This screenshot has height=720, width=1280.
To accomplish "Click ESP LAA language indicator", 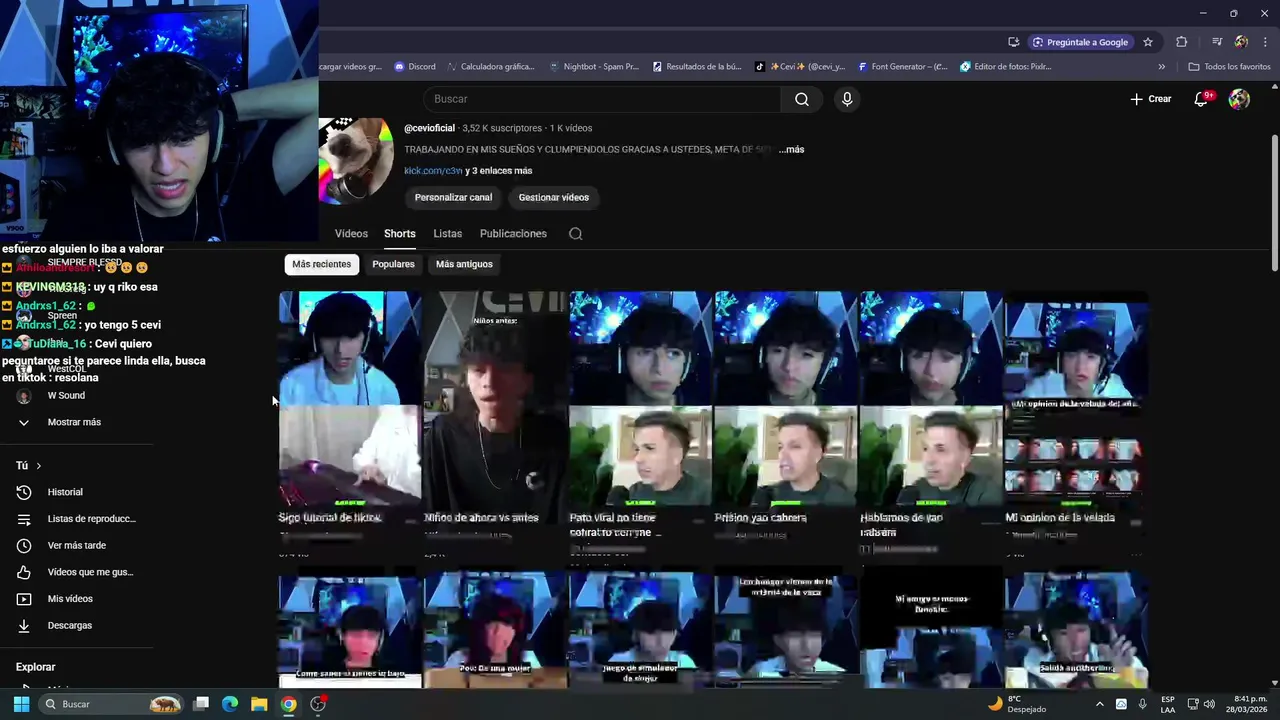I will (1168, 704).
